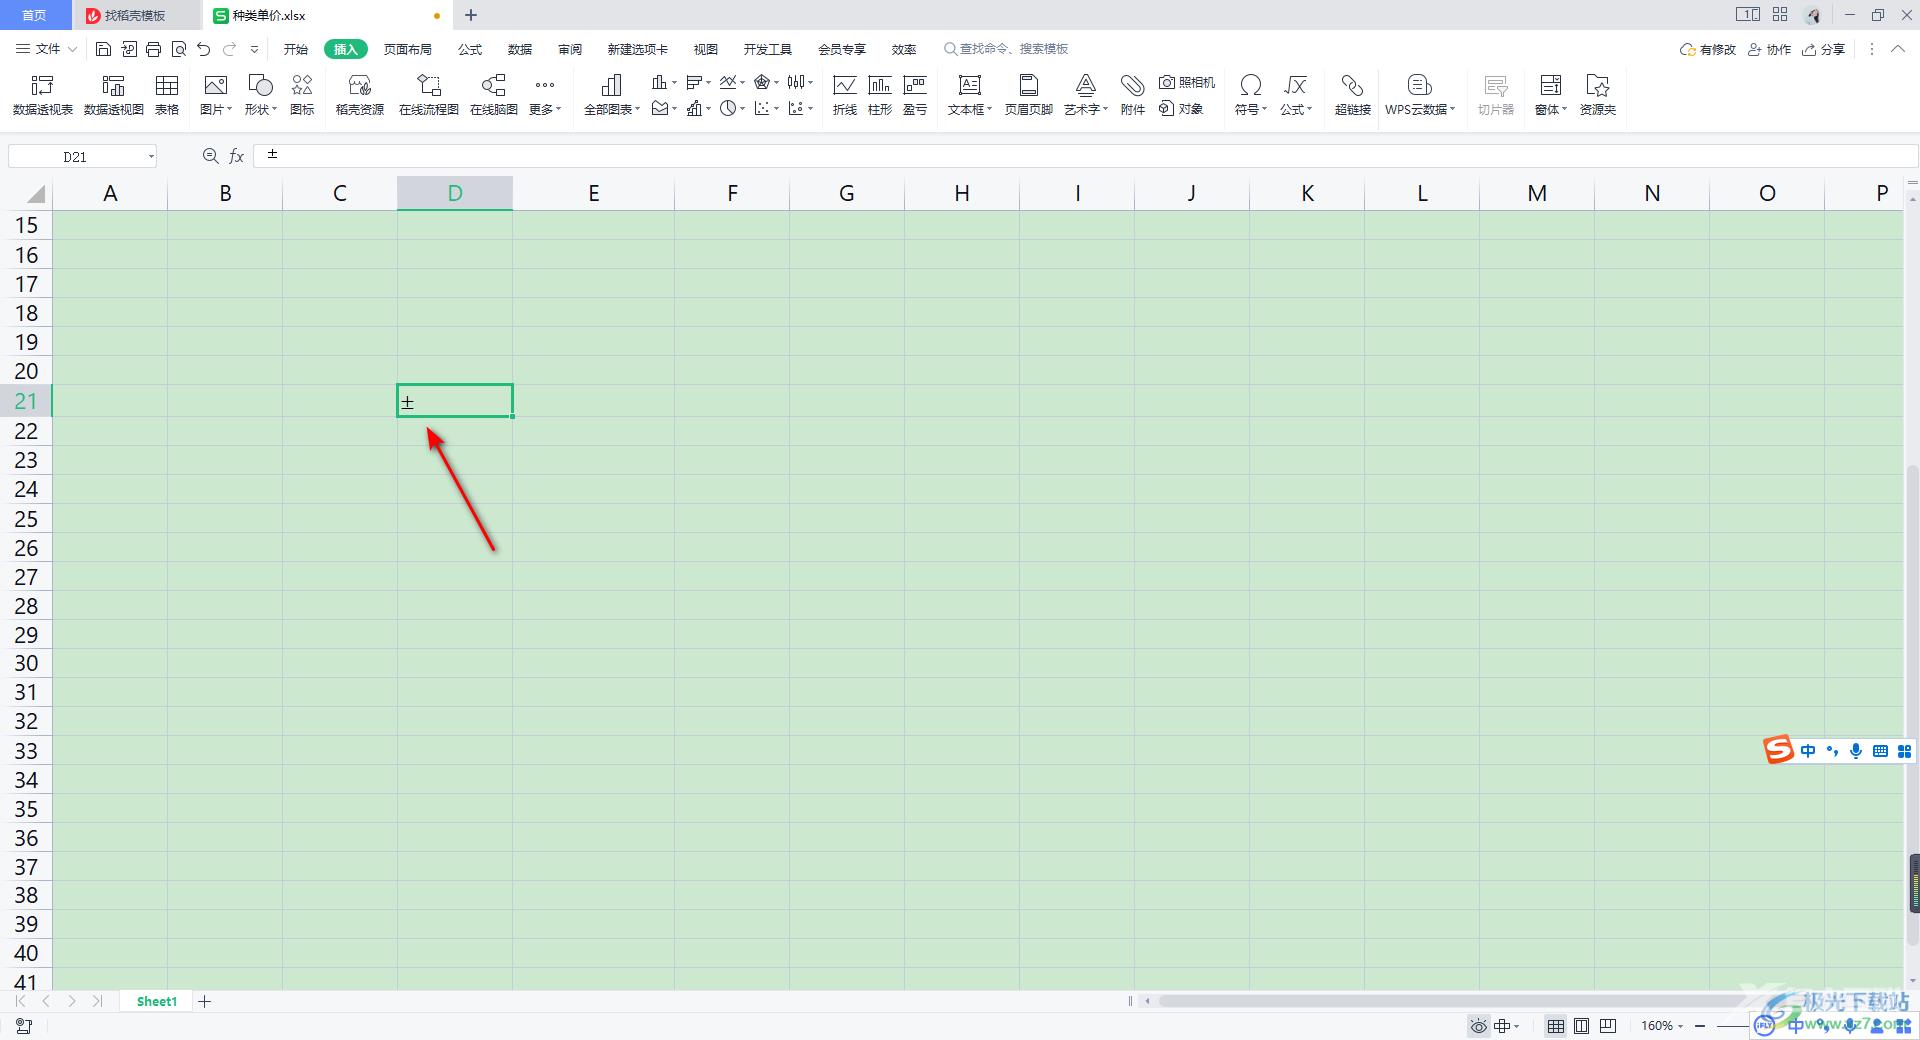Open the 资源夹 resource folder
This screenshot has height=1040, width=1920.
[x=1598, y=95]
